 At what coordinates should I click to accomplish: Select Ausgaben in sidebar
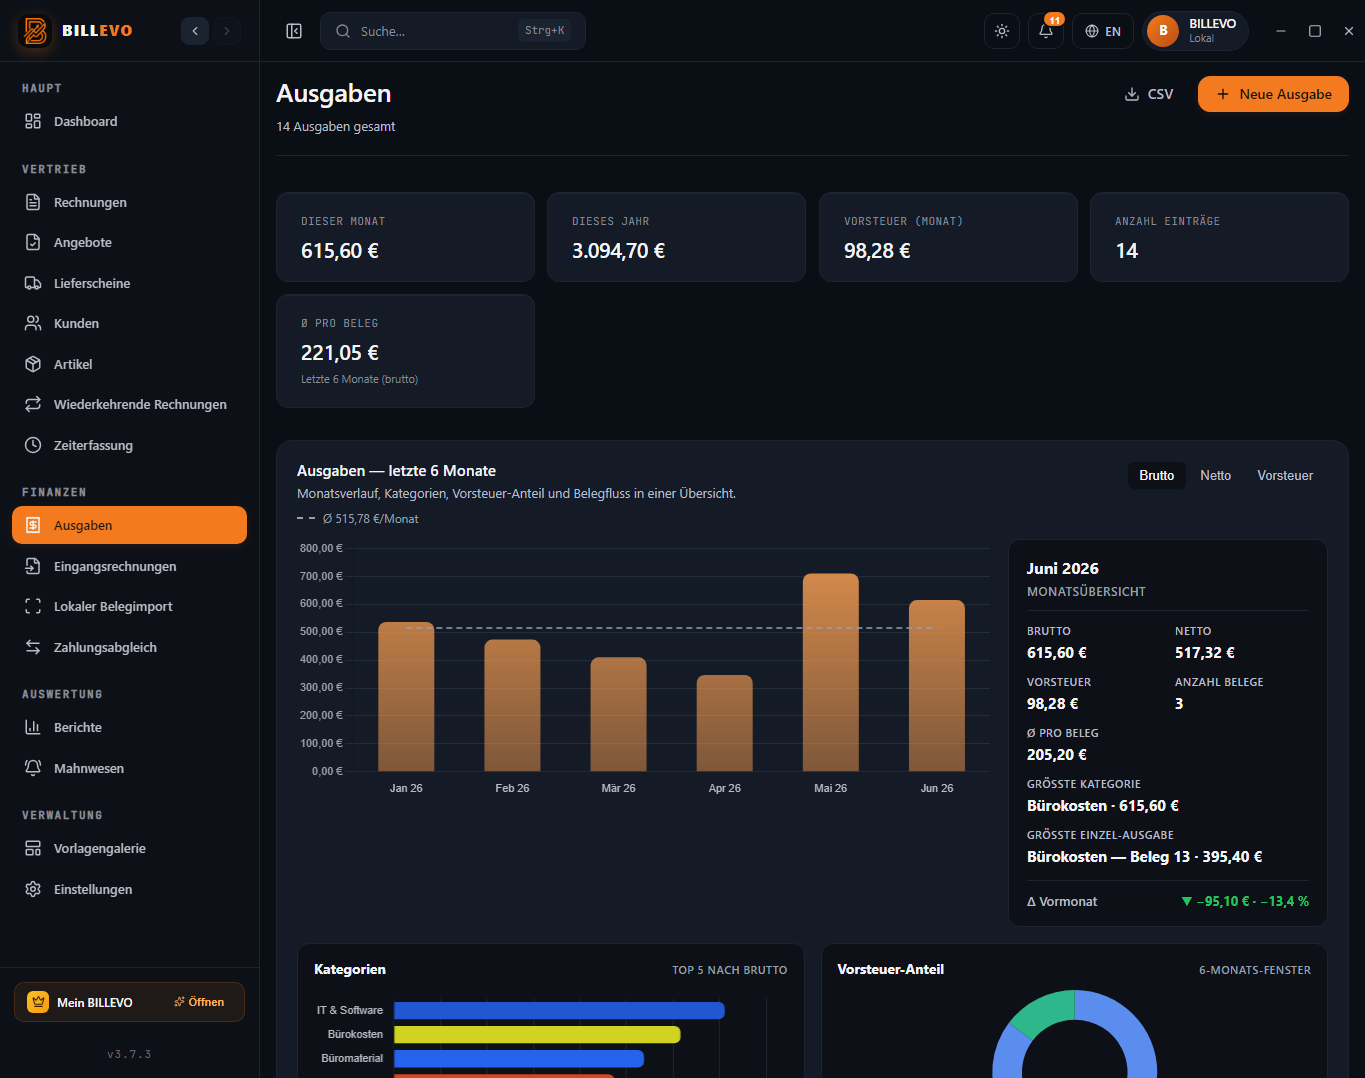[x=129, y=525]
